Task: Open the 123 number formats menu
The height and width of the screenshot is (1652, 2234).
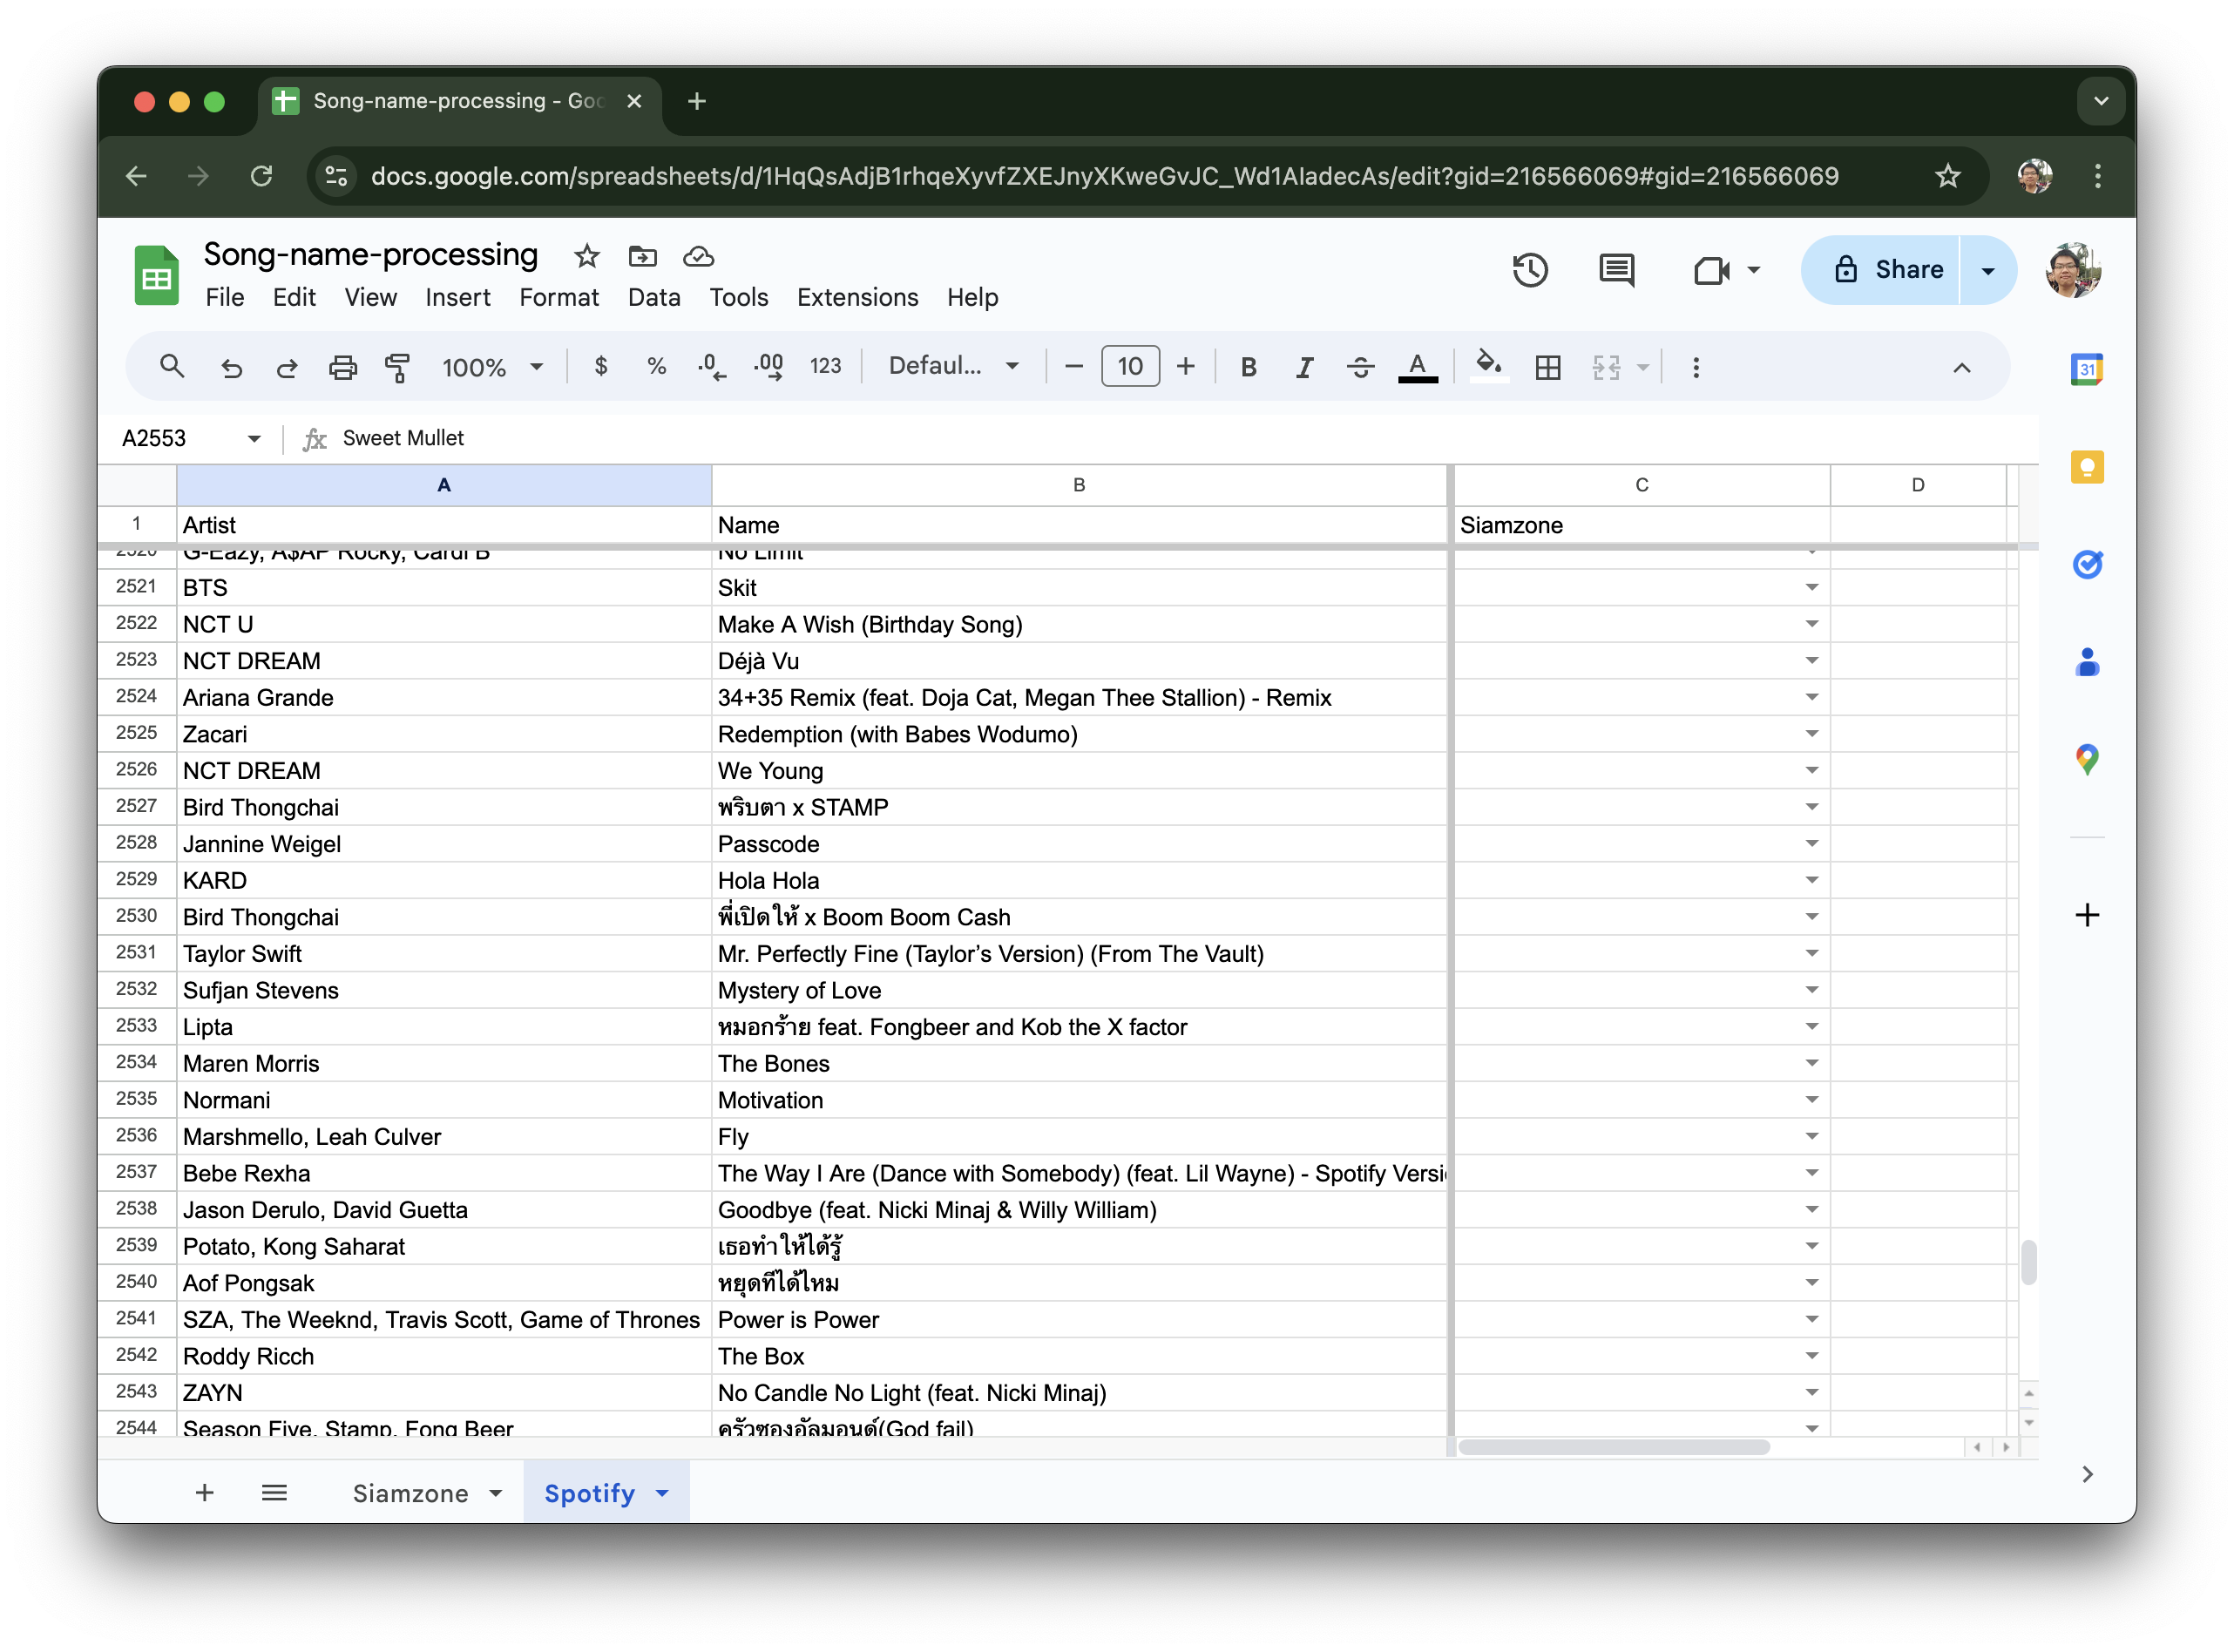Action: pos(825,367)
